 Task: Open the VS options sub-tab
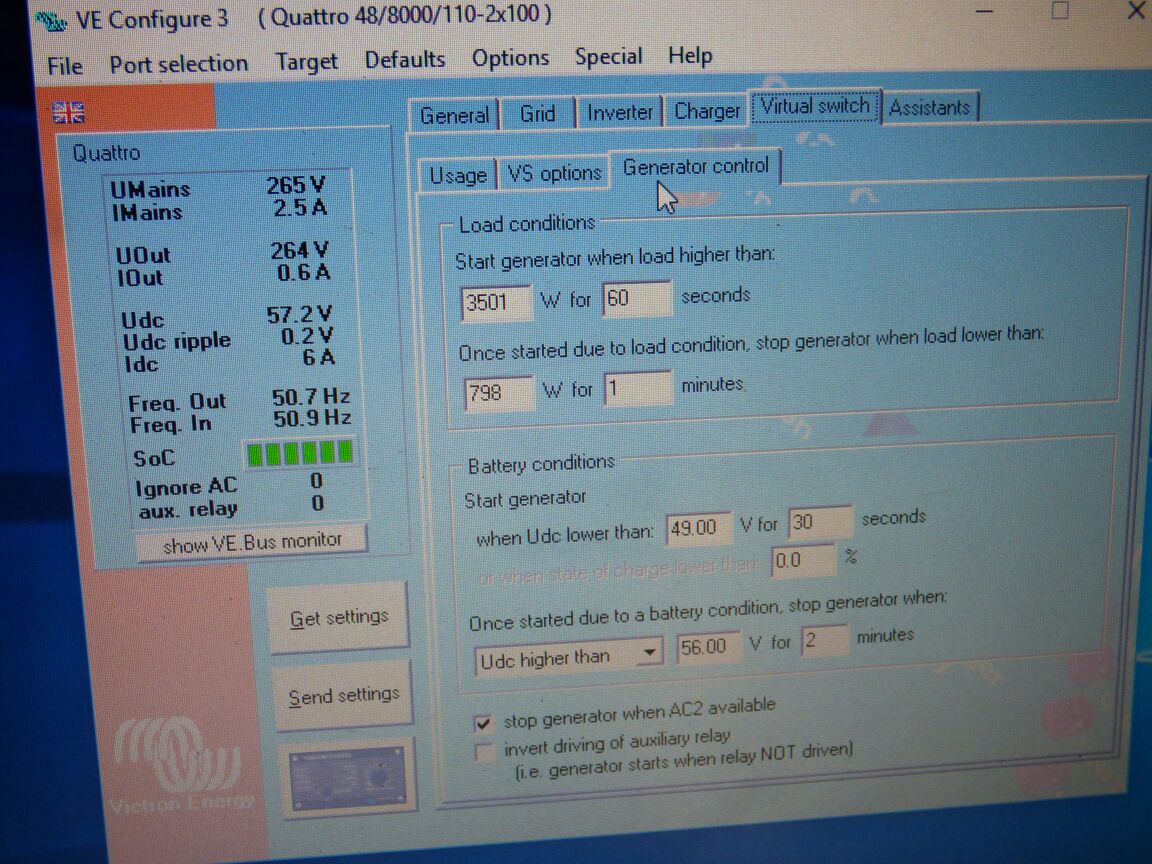point(555,173)
